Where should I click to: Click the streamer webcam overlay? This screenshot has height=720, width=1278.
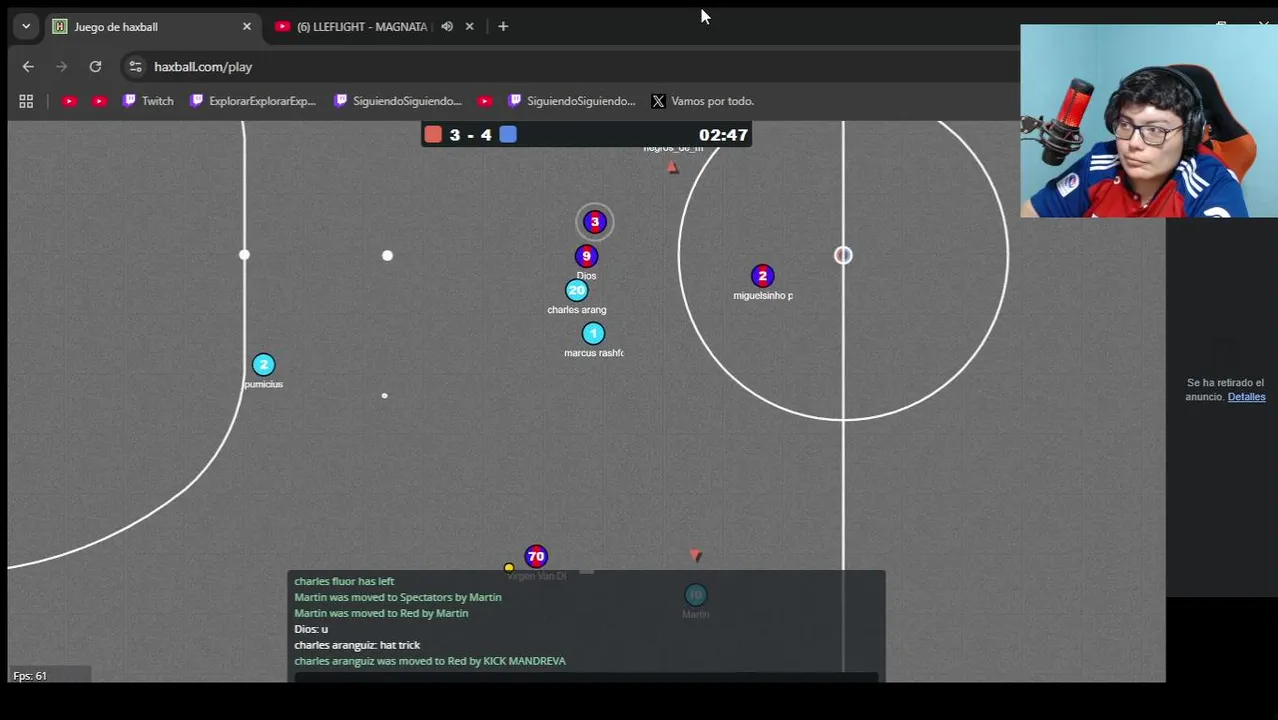tap(1149, 121)
